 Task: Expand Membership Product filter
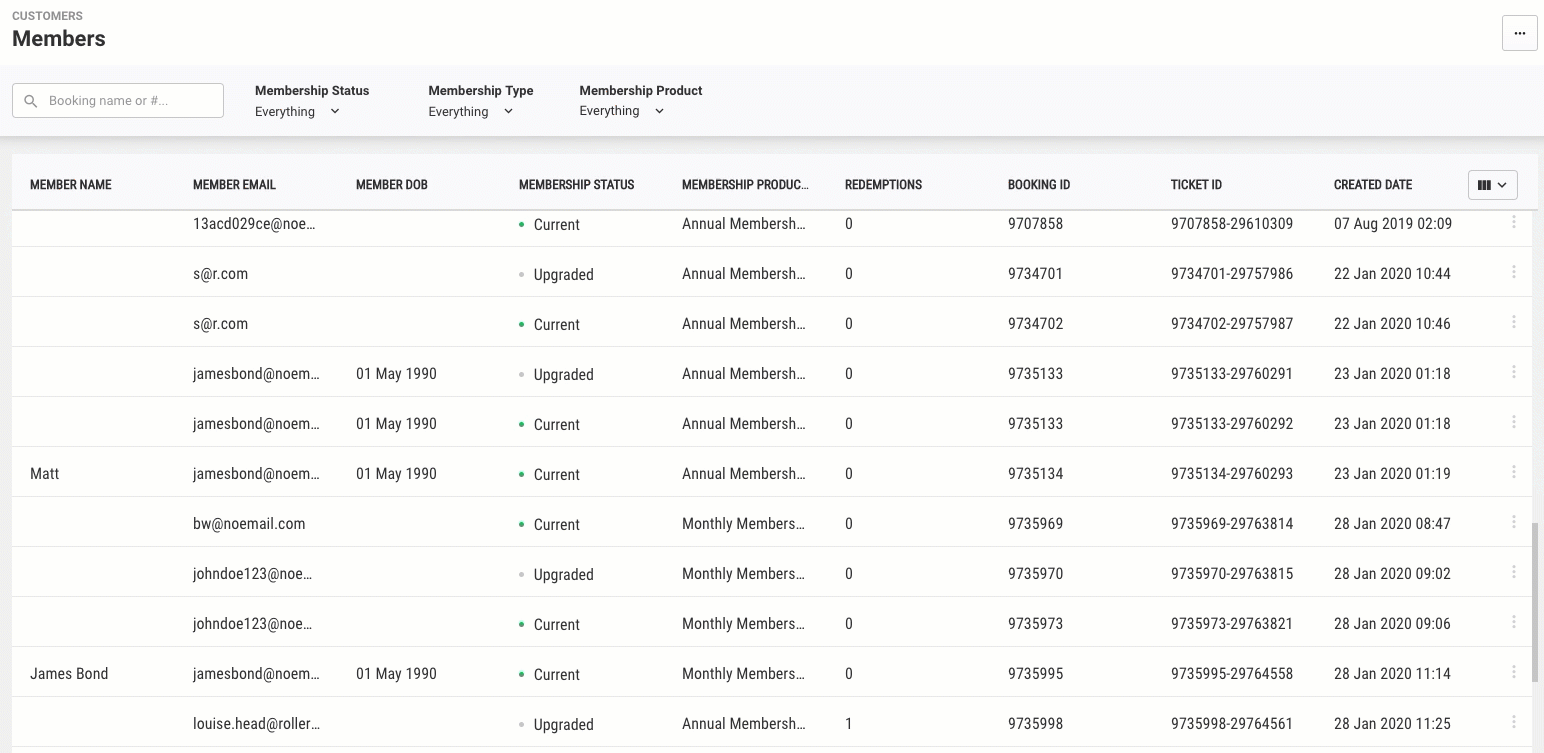[x=622, y=111]
